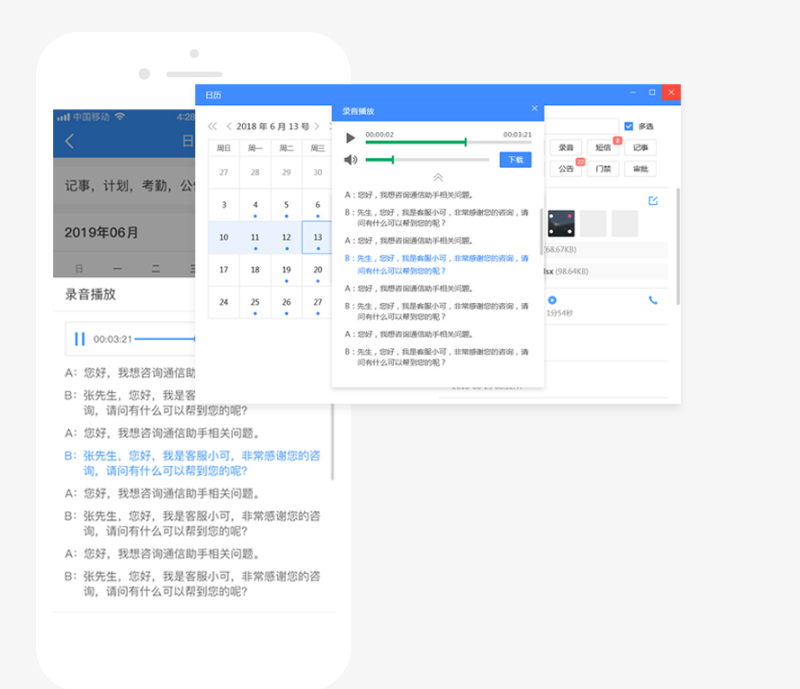Viewport: 800px width, 689px height.
Task: Open the 短信 filter tab
Action: 603,147
